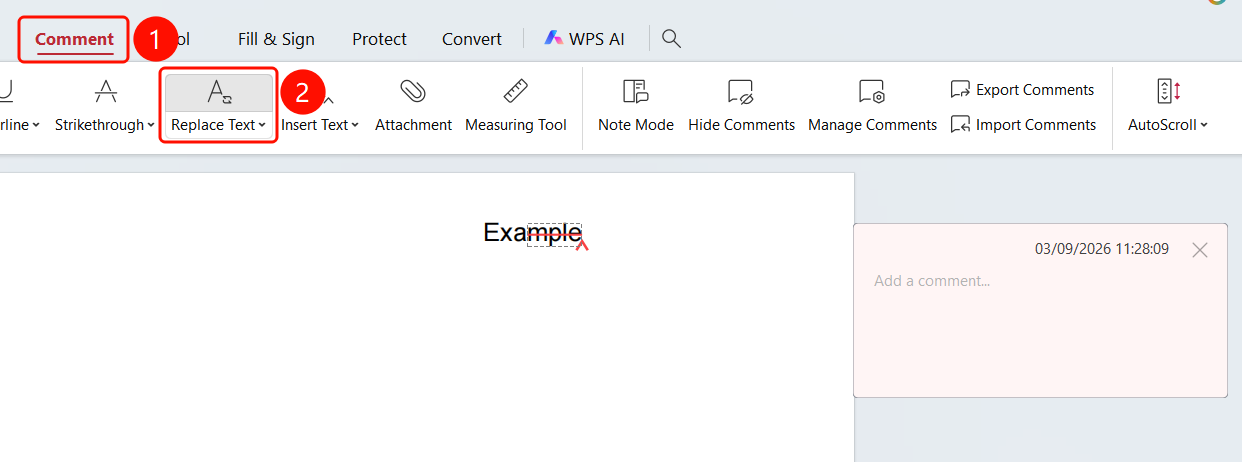Switch to the Fill & Sign tab
This screenshot has height=462, width=1242.
click(276, 39)
